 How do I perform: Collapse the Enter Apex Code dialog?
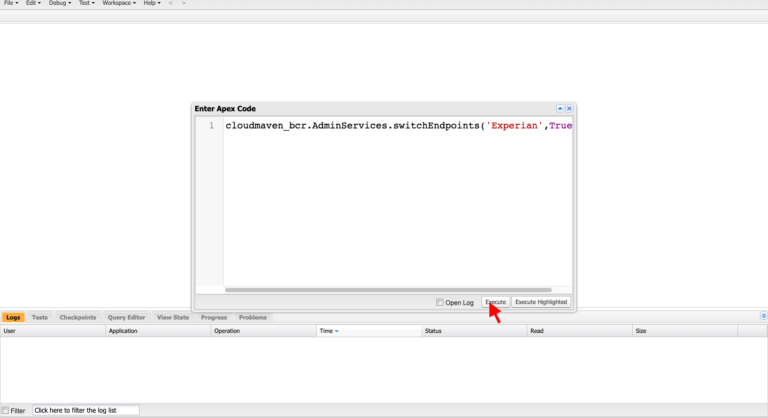click(560, 108)
